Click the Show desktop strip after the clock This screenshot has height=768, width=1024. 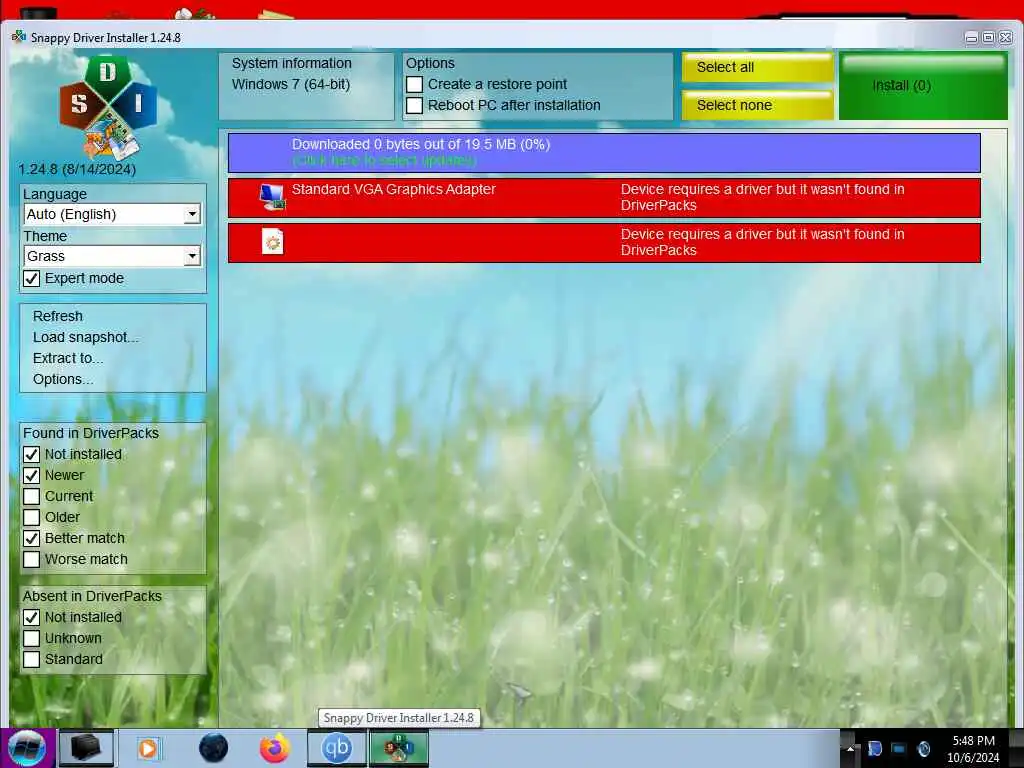(1016, 748)
